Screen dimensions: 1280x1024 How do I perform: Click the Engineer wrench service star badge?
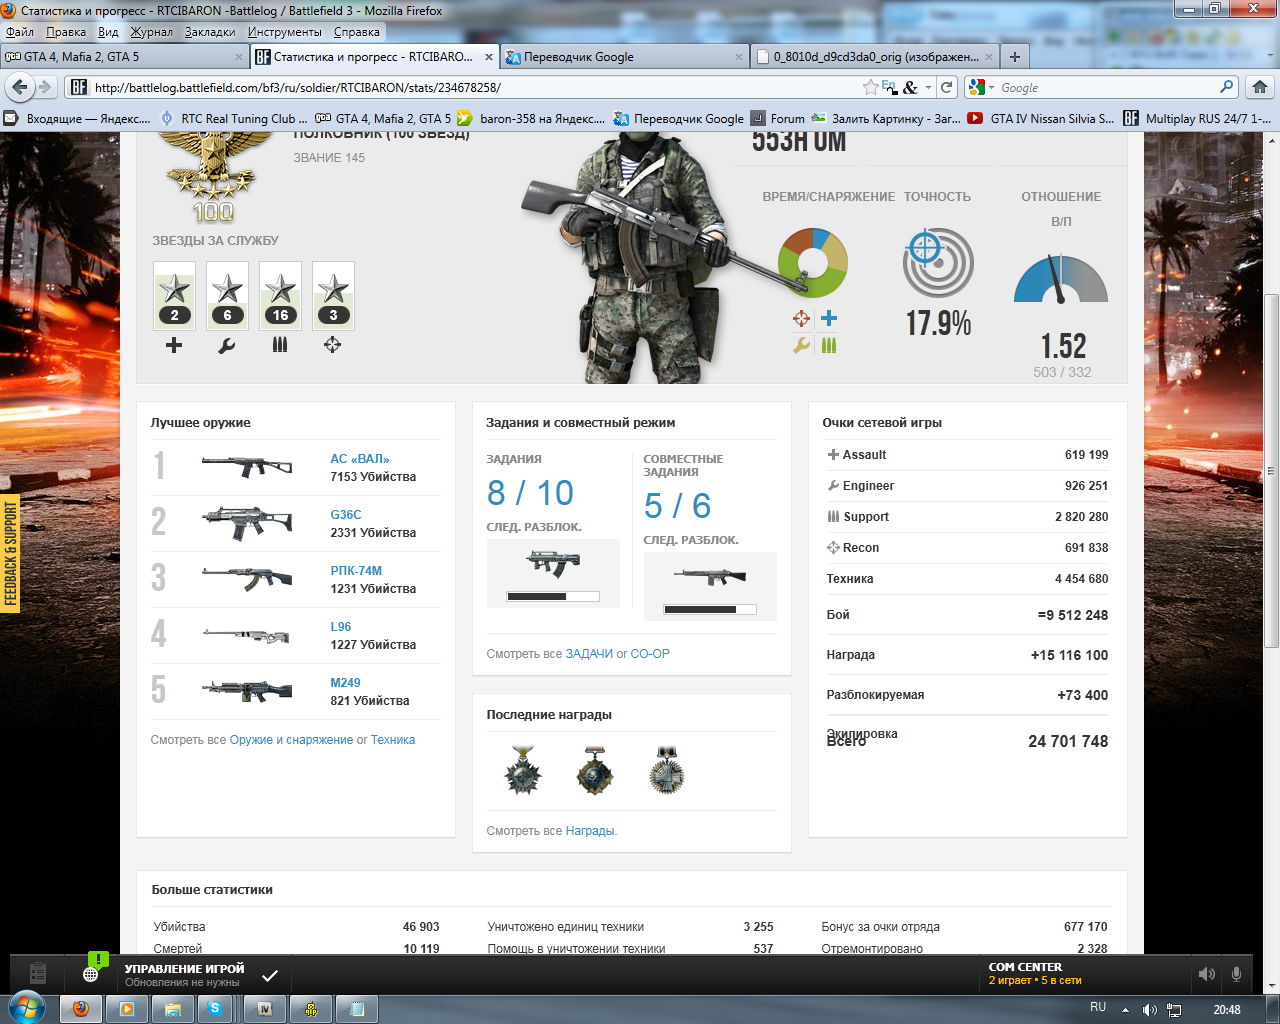tap(227, 296)
